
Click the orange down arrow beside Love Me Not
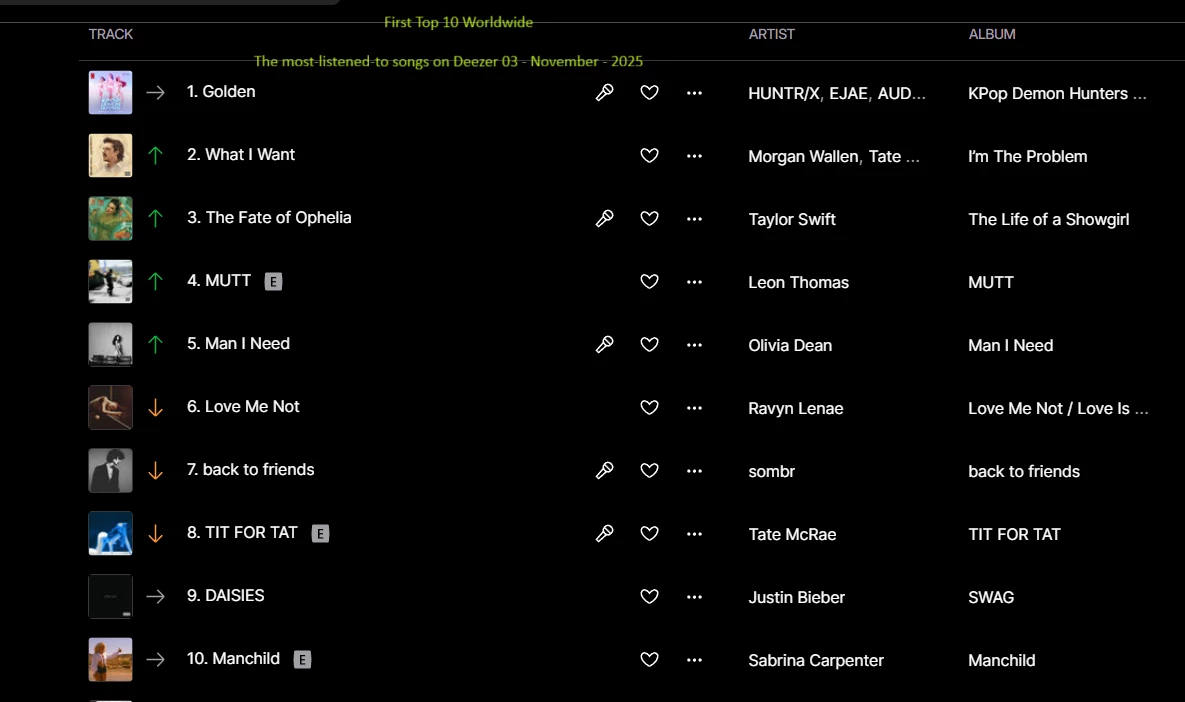[x=156, y=407]
